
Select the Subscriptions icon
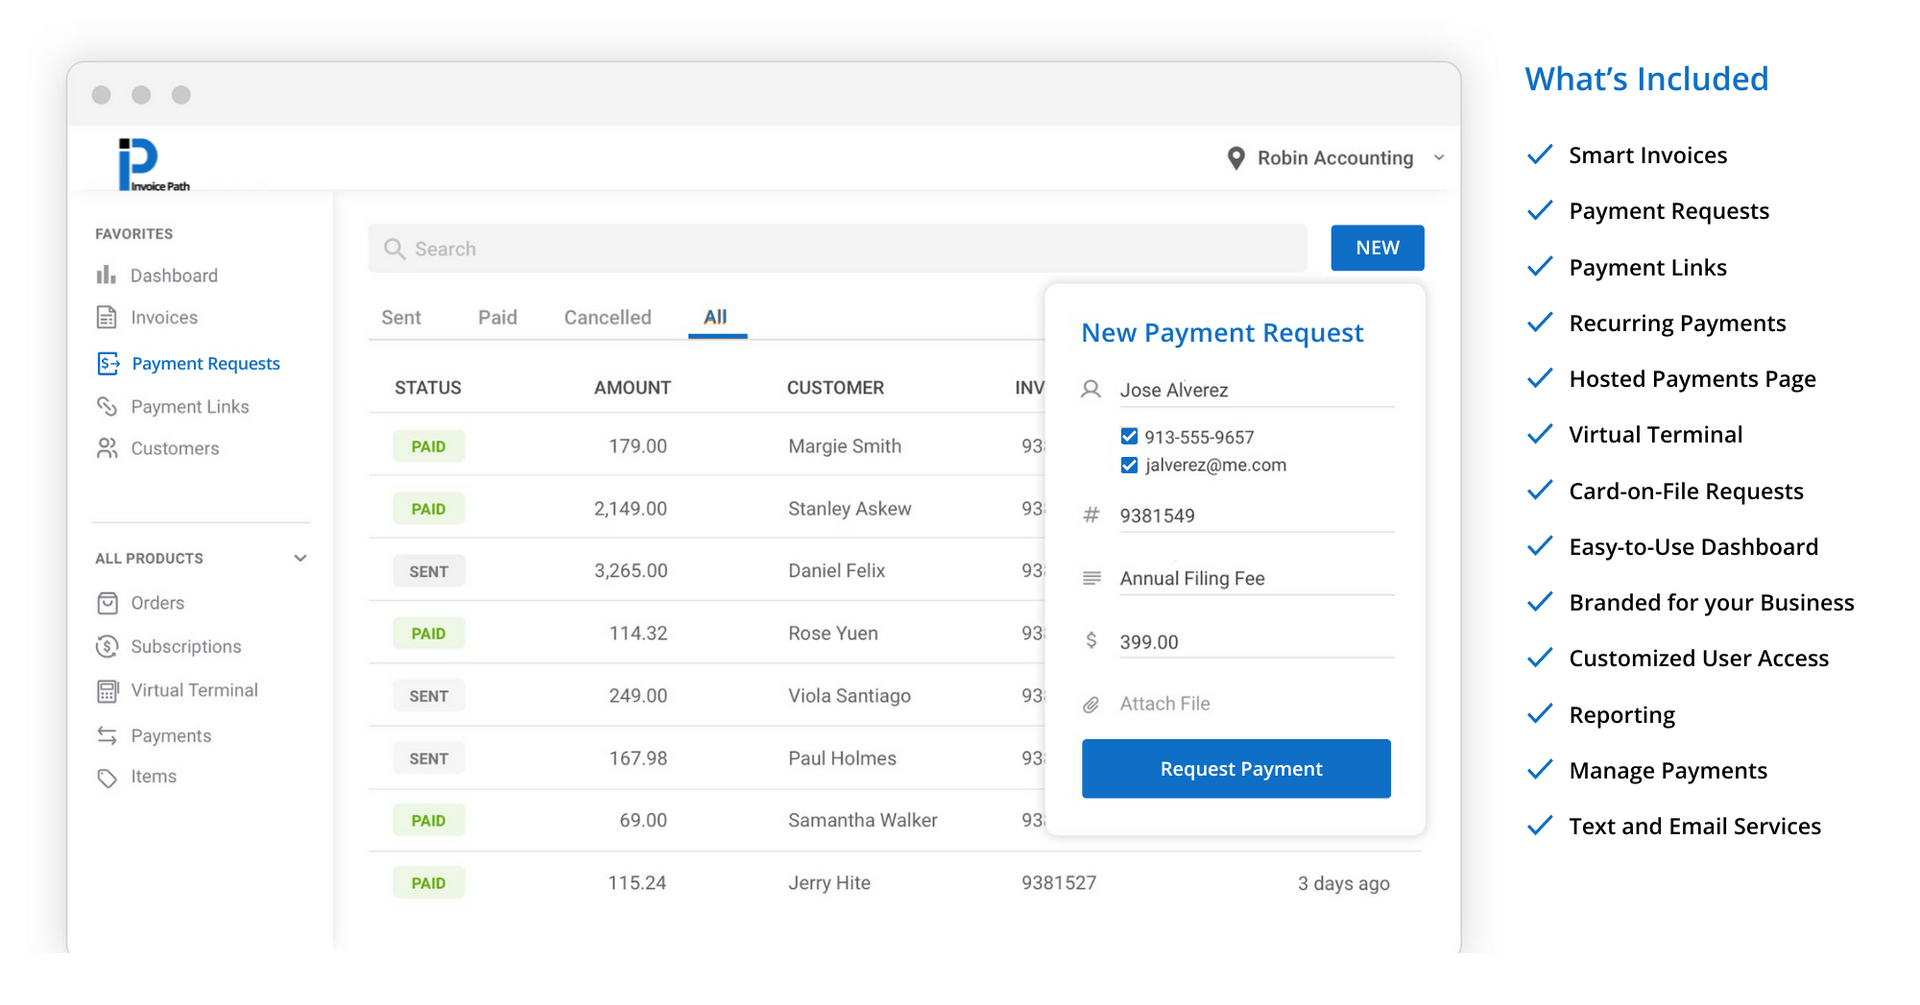[x=107, y=646]
